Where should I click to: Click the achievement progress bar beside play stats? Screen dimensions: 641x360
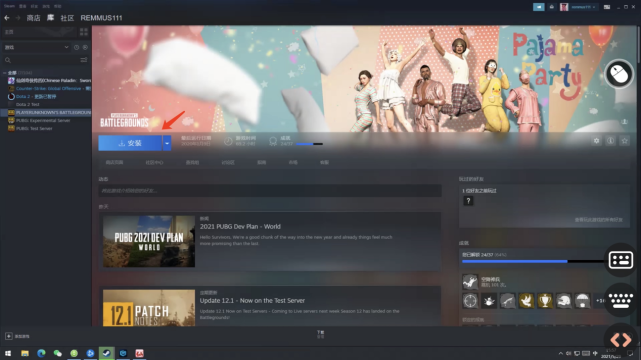(309, 144)
